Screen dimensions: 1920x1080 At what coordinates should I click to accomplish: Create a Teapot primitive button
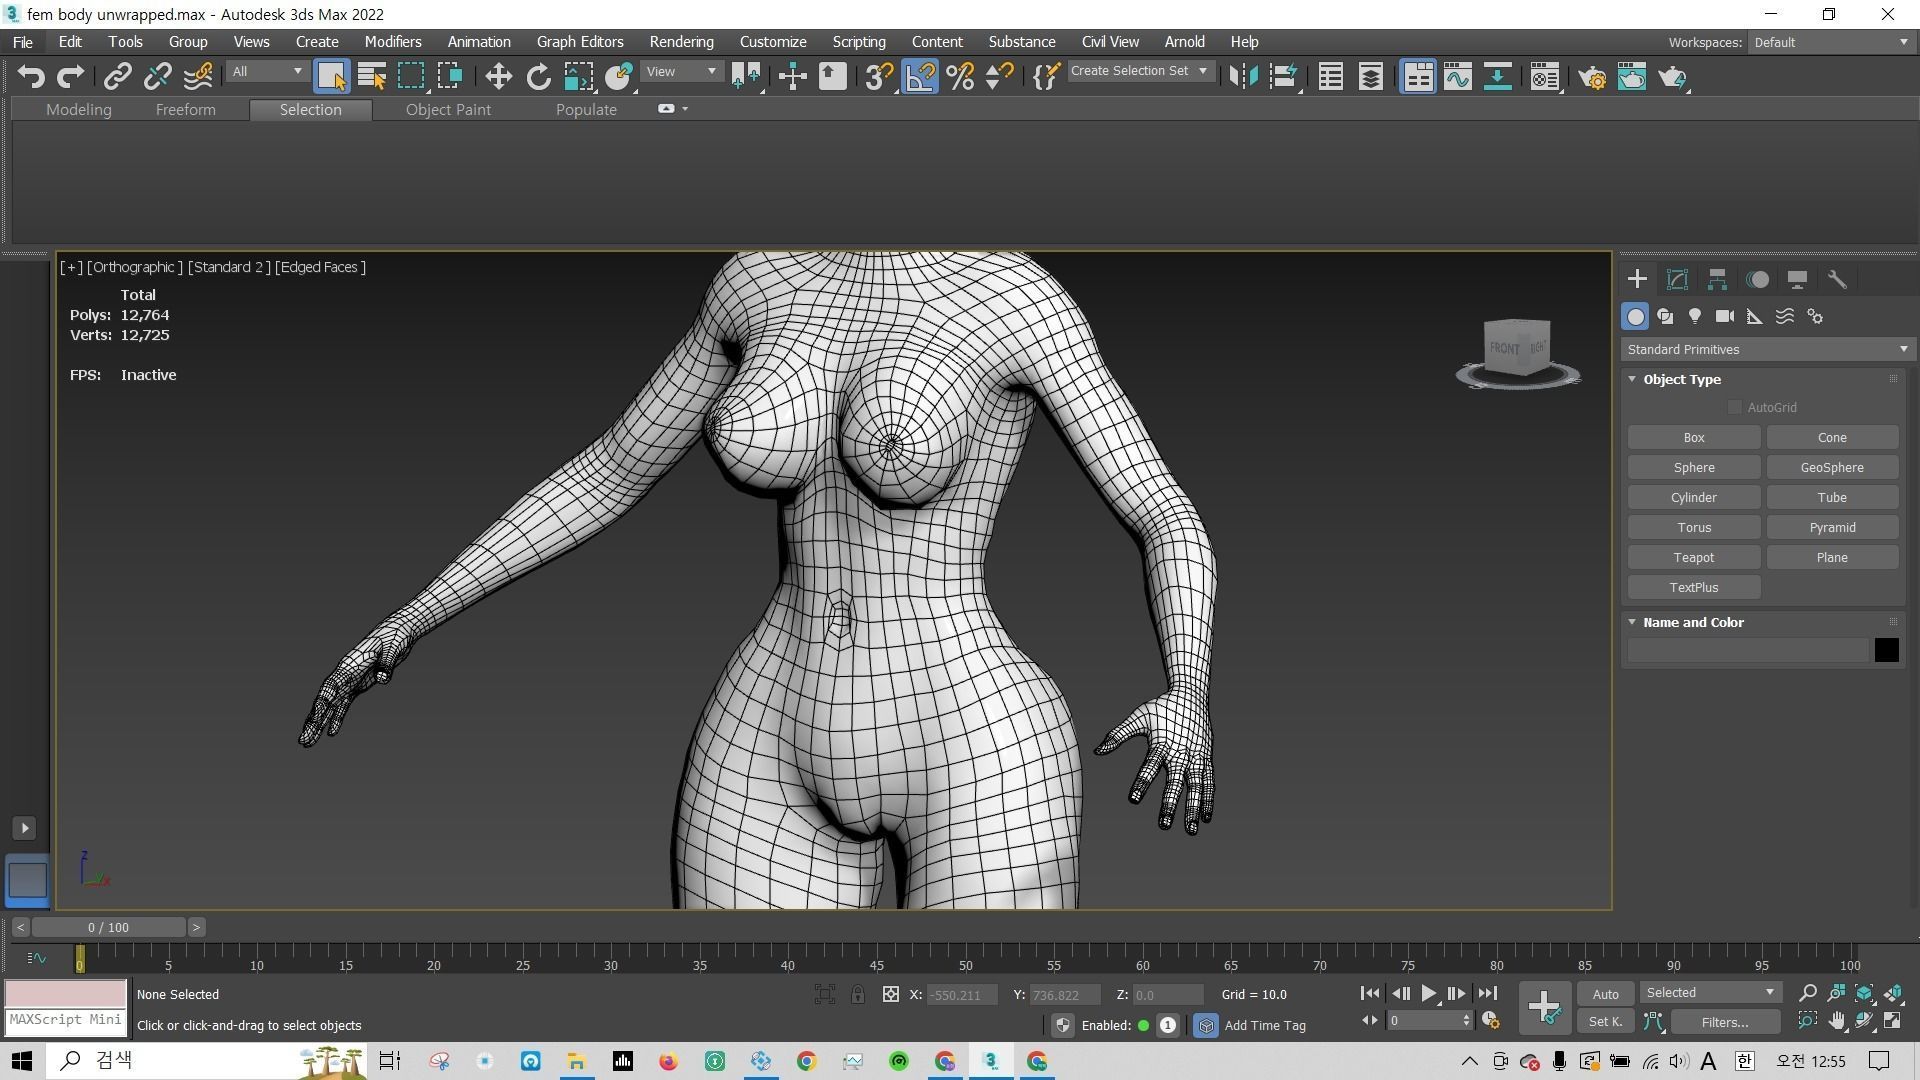1693,558
